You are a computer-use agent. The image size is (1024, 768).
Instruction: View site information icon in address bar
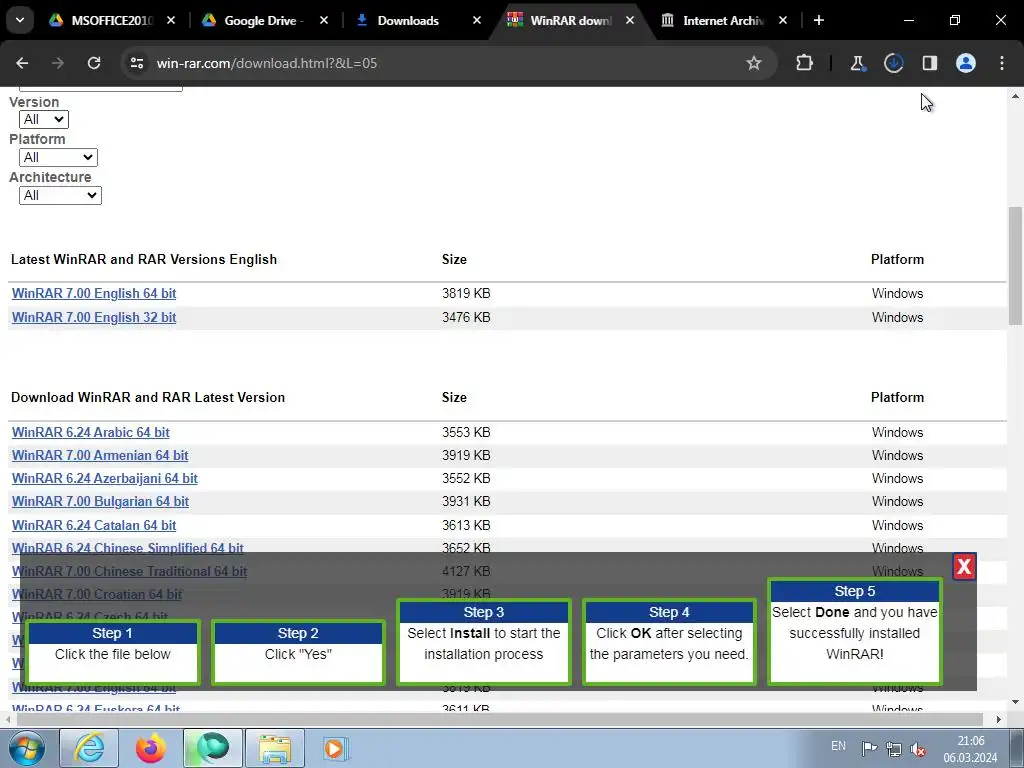coord(136,63)
